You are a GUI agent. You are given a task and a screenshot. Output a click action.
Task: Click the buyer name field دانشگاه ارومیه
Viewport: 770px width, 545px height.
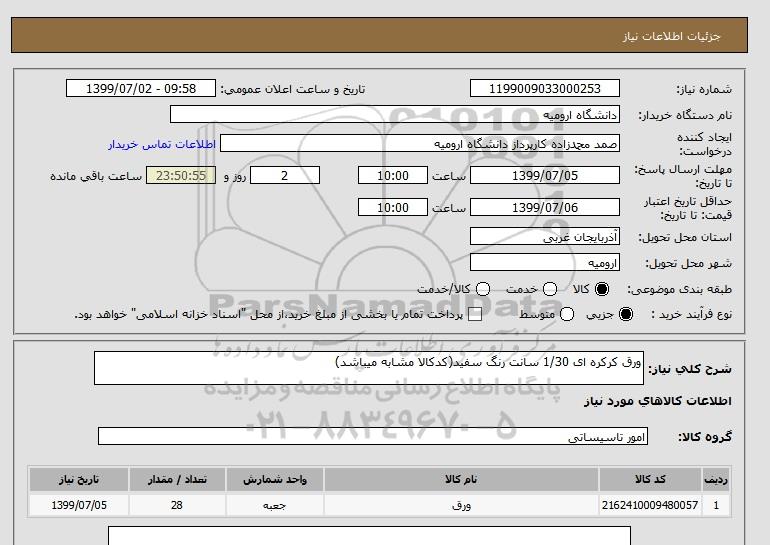coord(395,114)
